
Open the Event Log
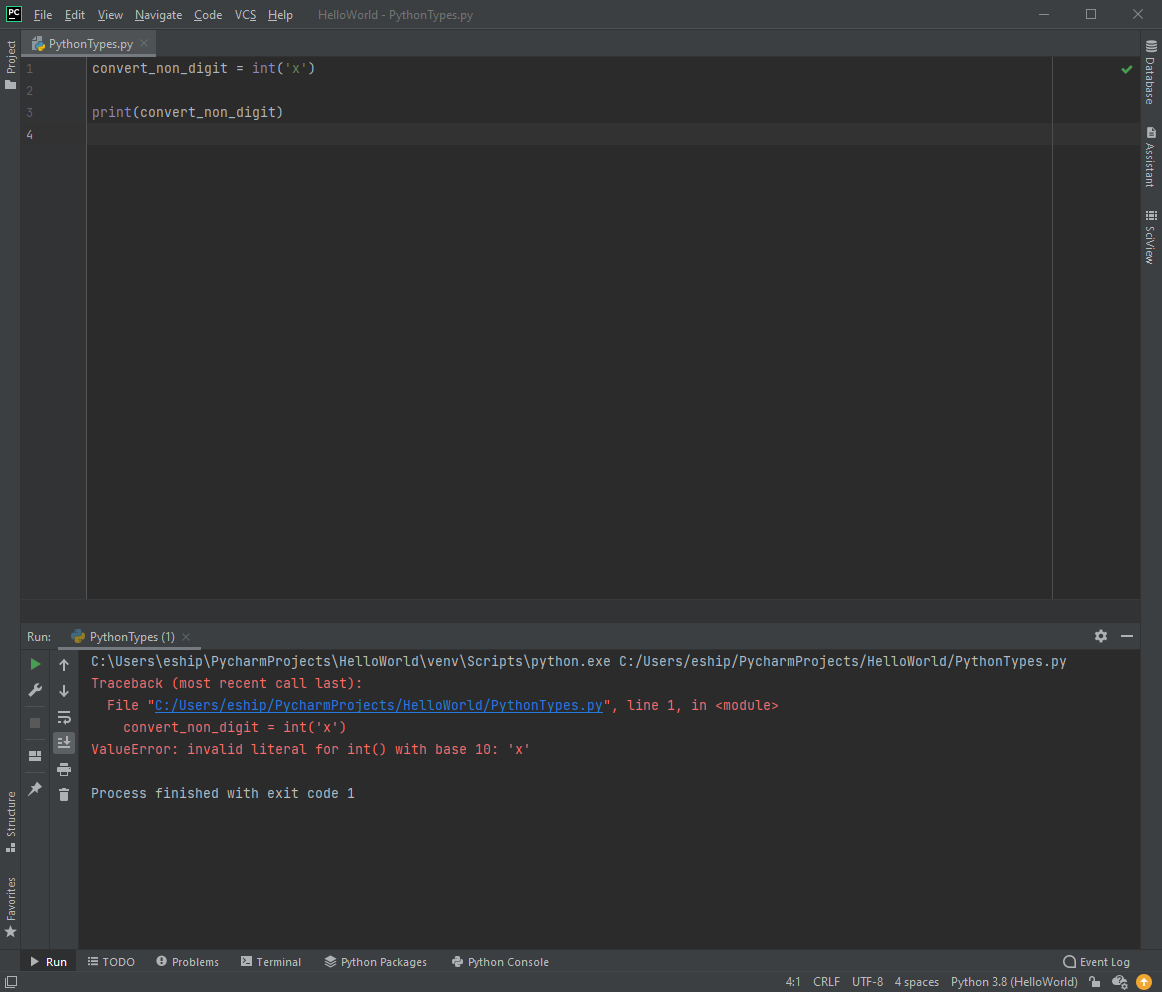tap(1096, 961)
